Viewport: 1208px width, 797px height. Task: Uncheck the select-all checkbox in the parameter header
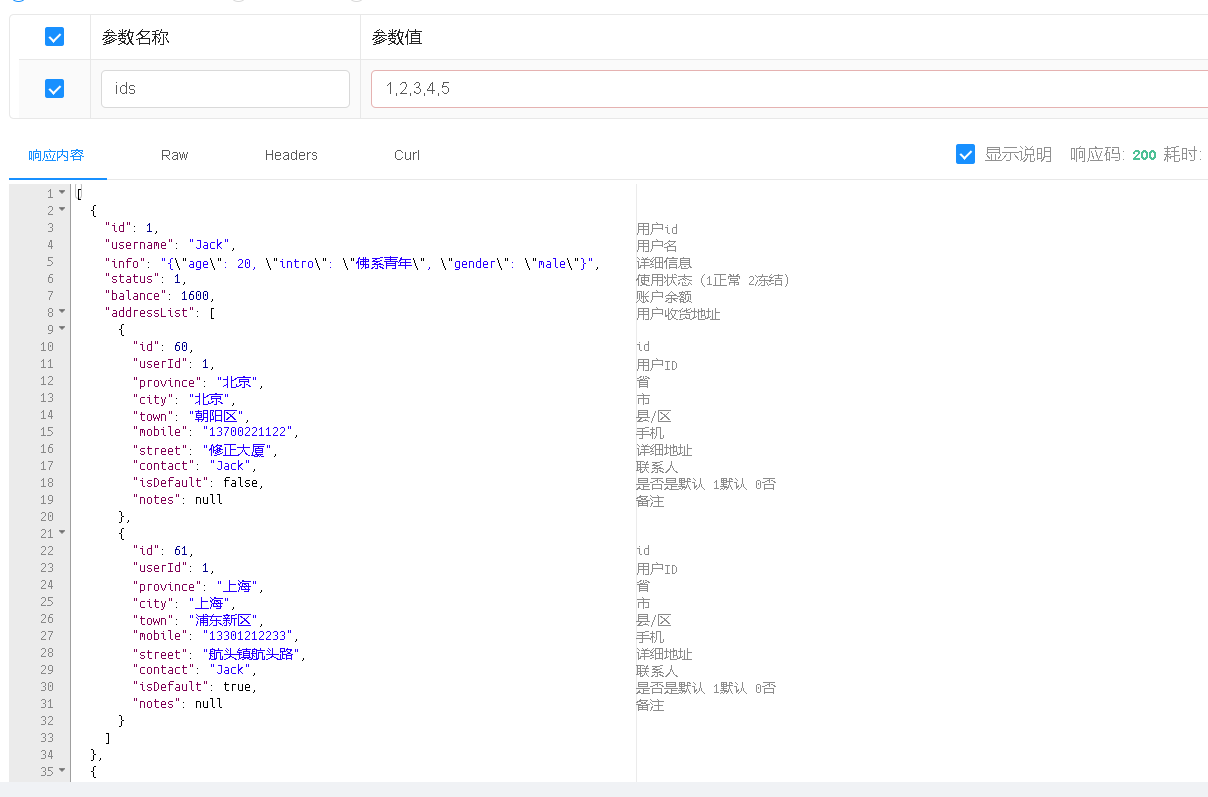pos(54,36)
